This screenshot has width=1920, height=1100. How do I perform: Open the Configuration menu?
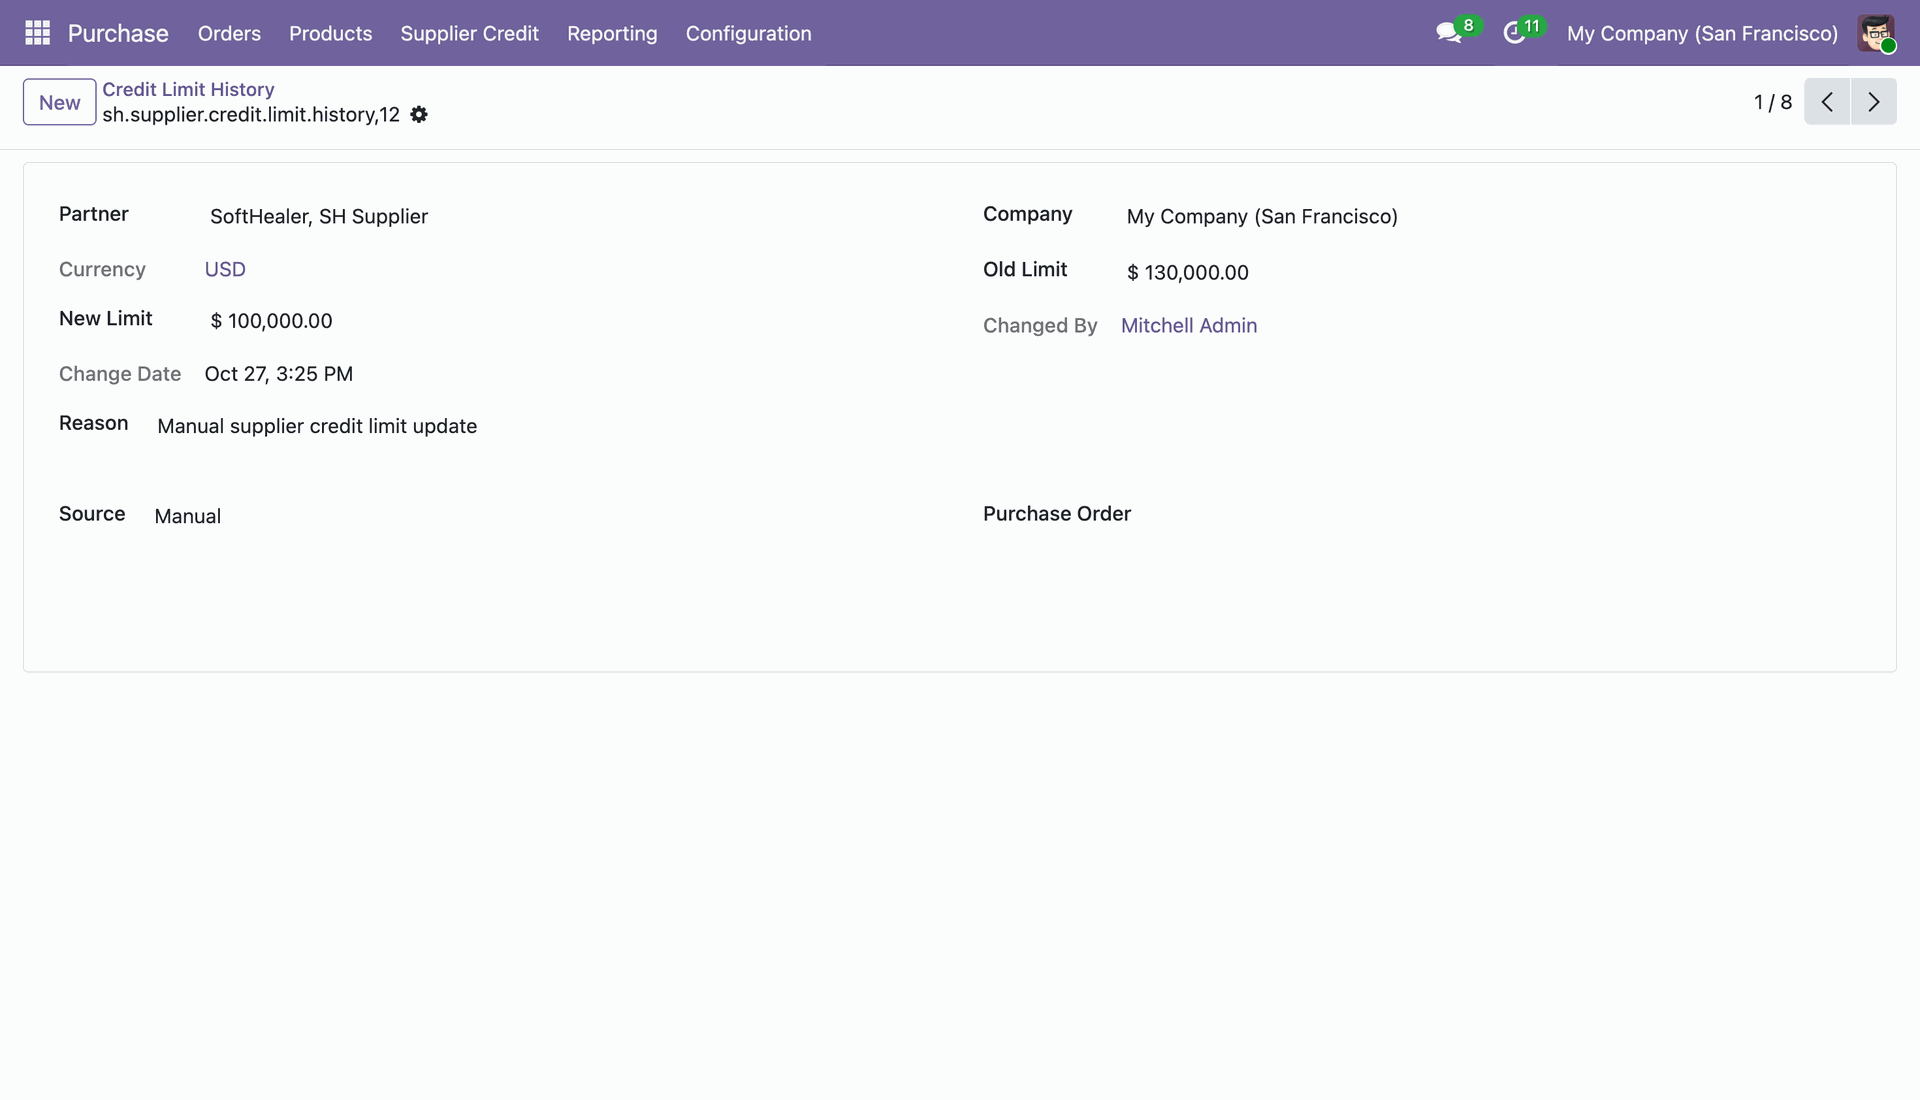click(x=748, y=33)
